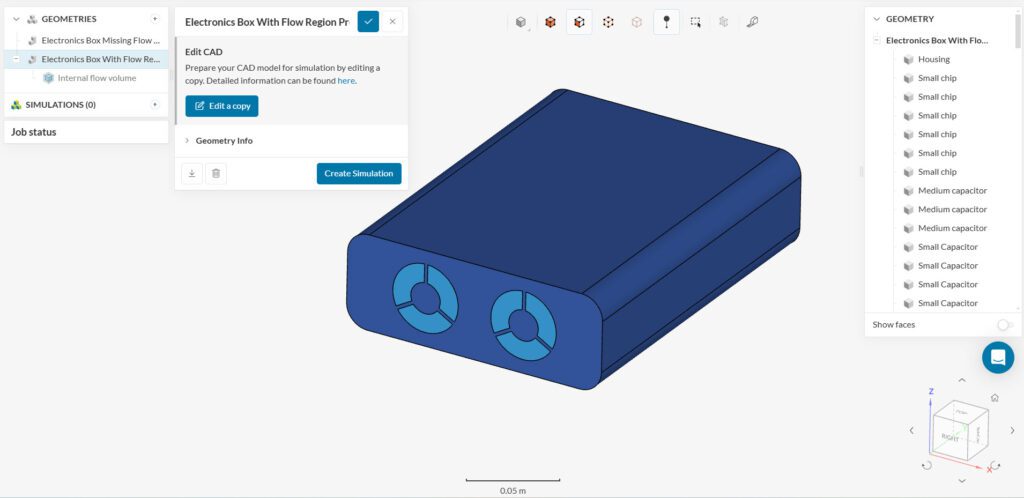The height and width of the screenshot is (498, 1024).
Task: Enable the translucent surfaces render mode
Action: (637, 22)
